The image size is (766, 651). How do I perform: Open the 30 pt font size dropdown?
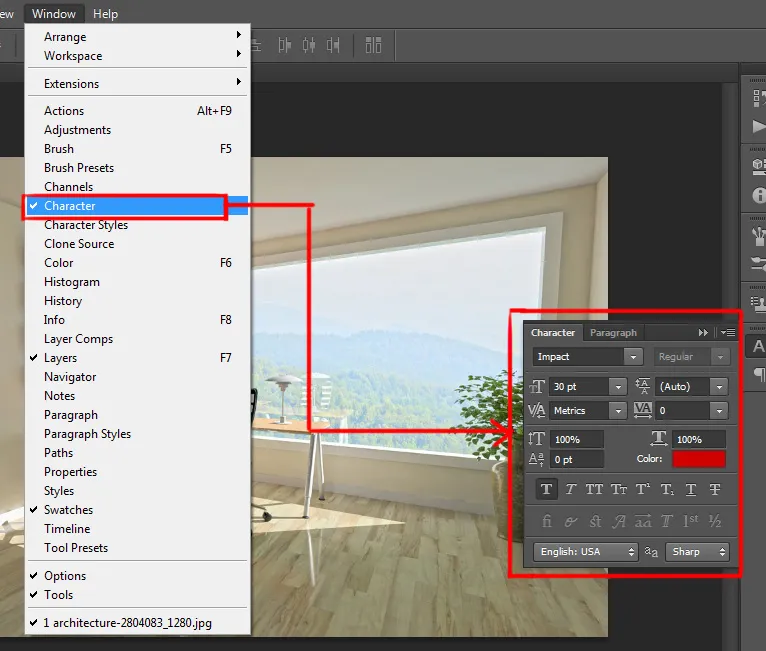pos(618,387)
